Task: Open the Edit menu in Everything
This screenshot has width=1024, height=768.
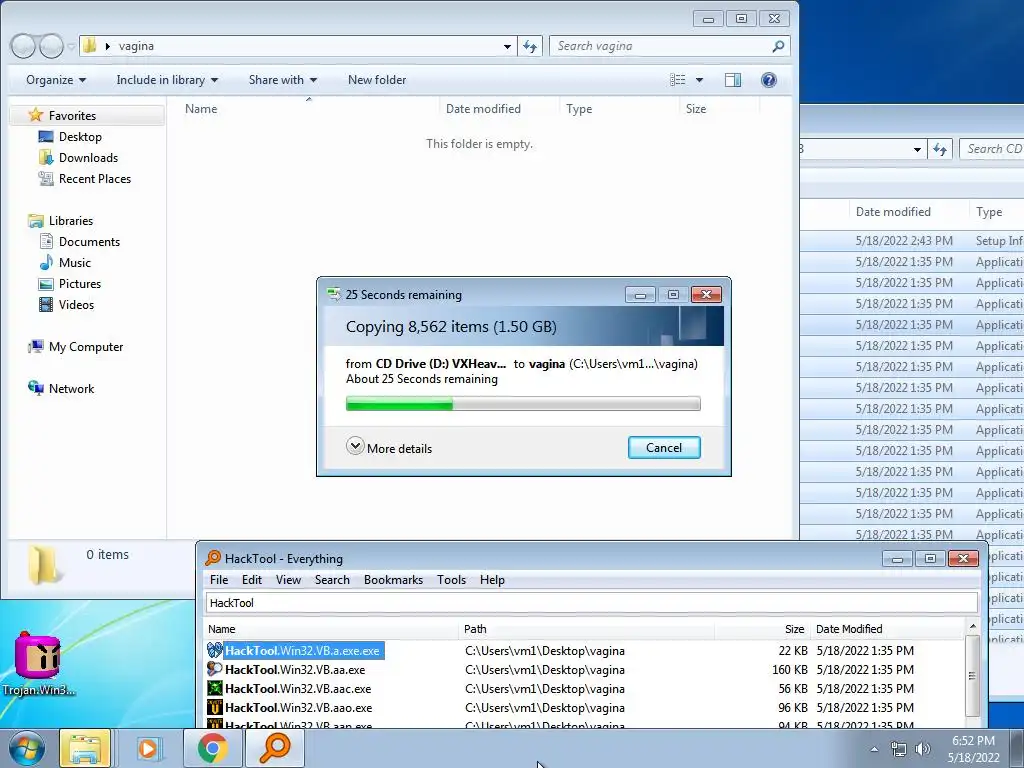Action: tap(251, 580)
